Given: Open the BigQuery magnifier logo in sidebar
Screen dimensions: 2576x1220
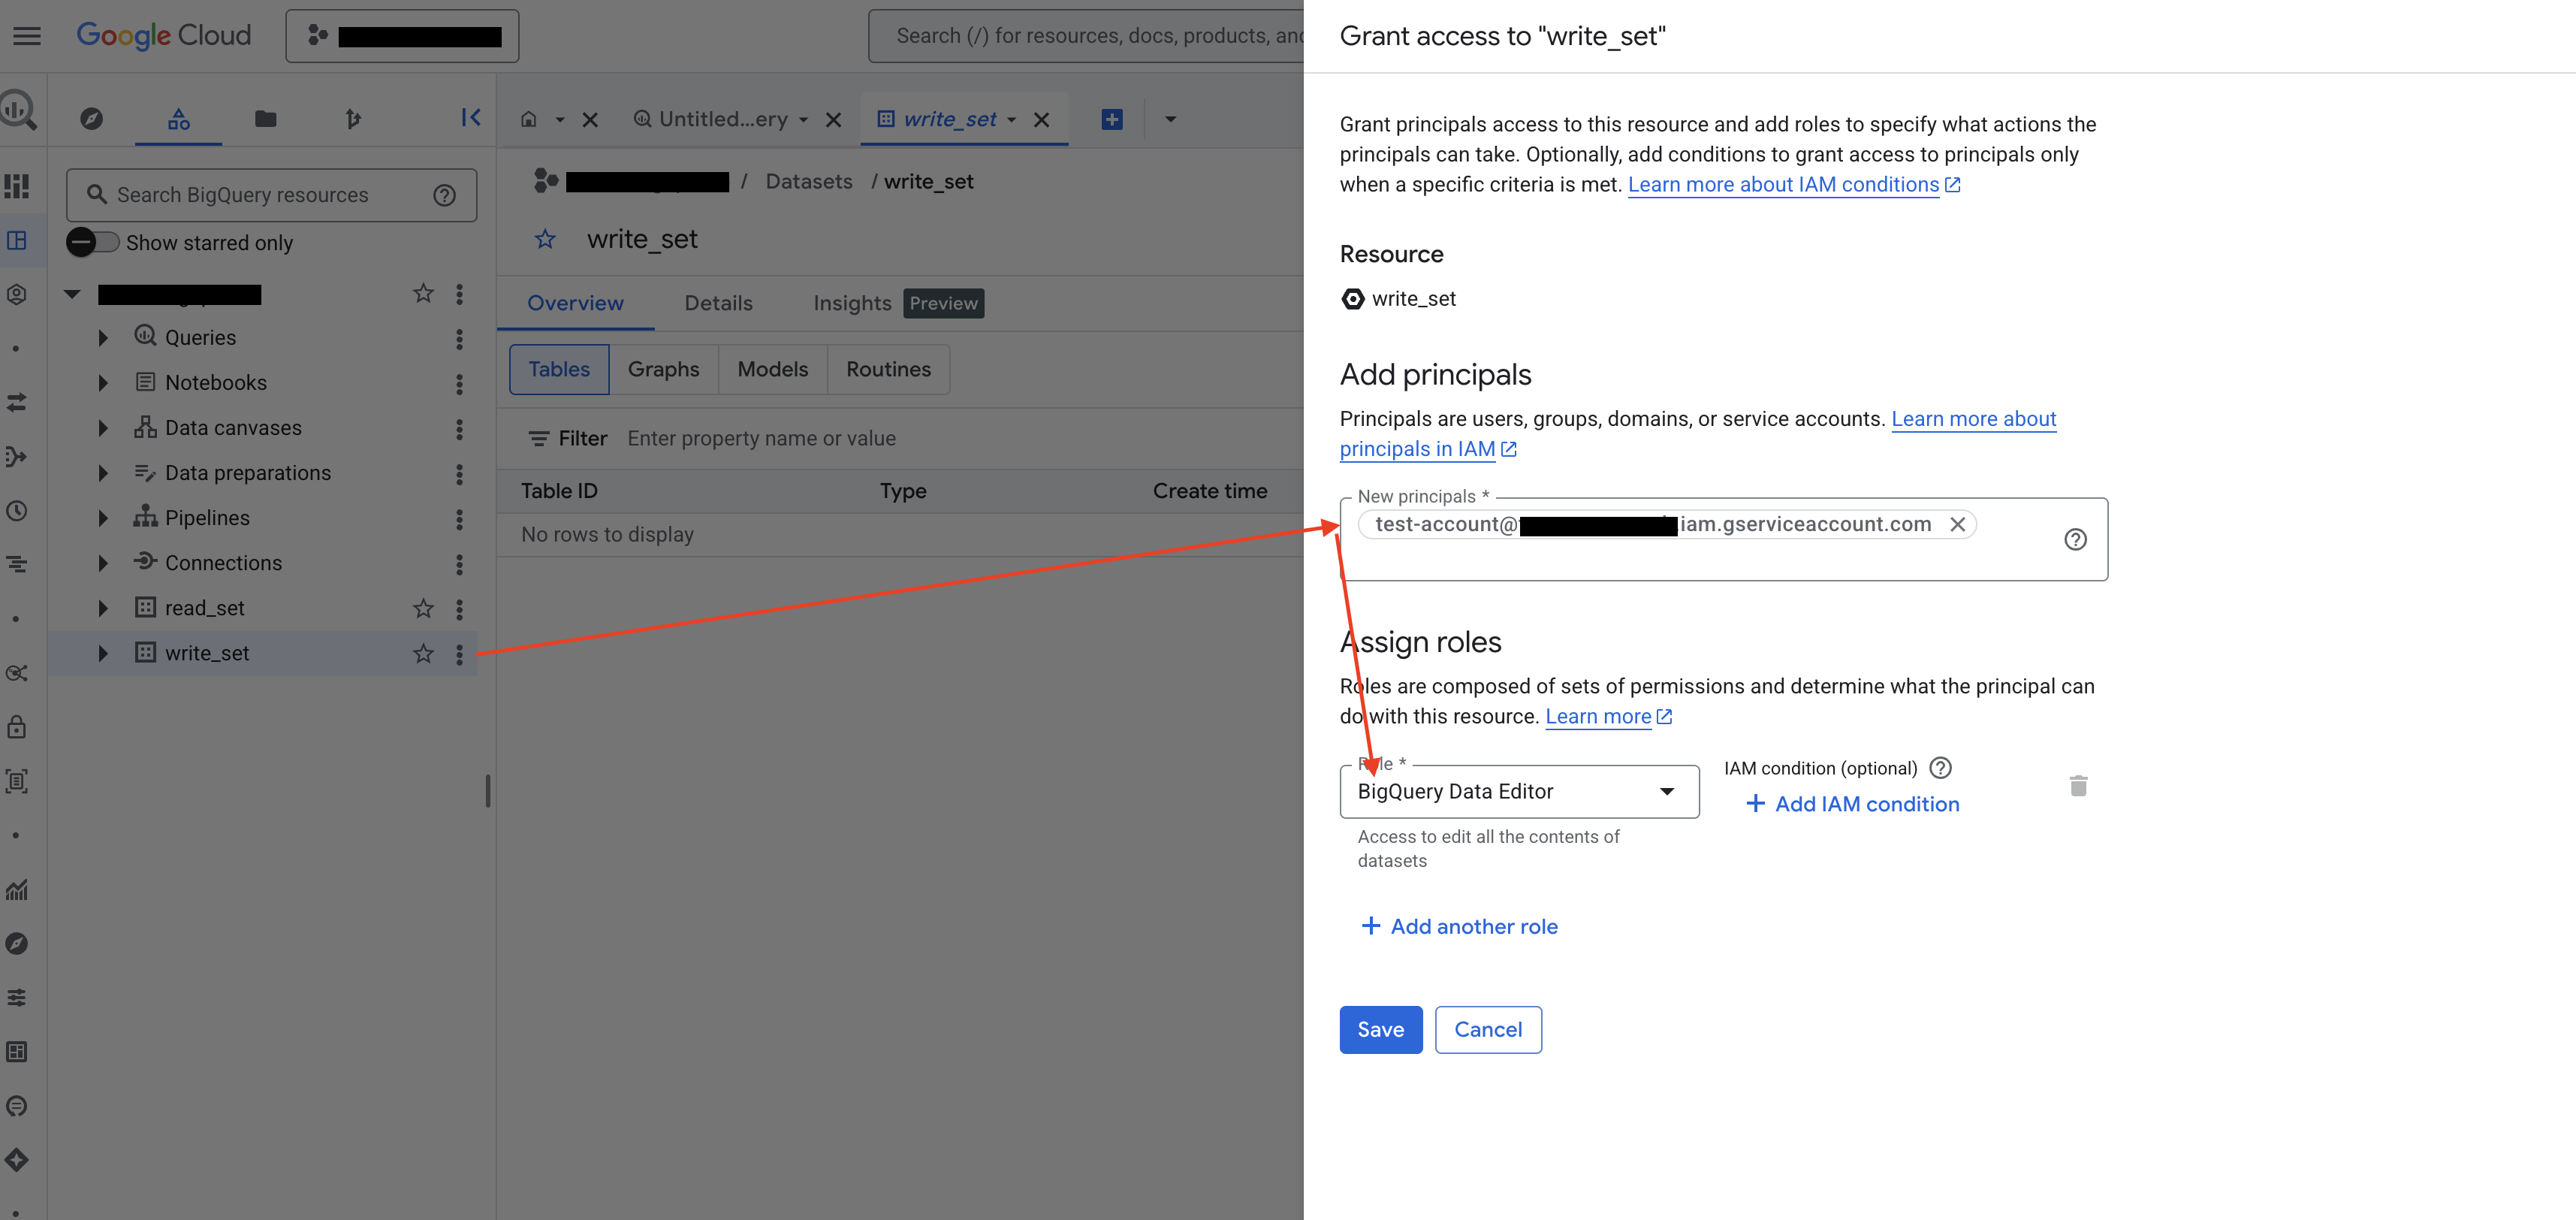Looking at the screenshot, I should click(x=18, y=110).
